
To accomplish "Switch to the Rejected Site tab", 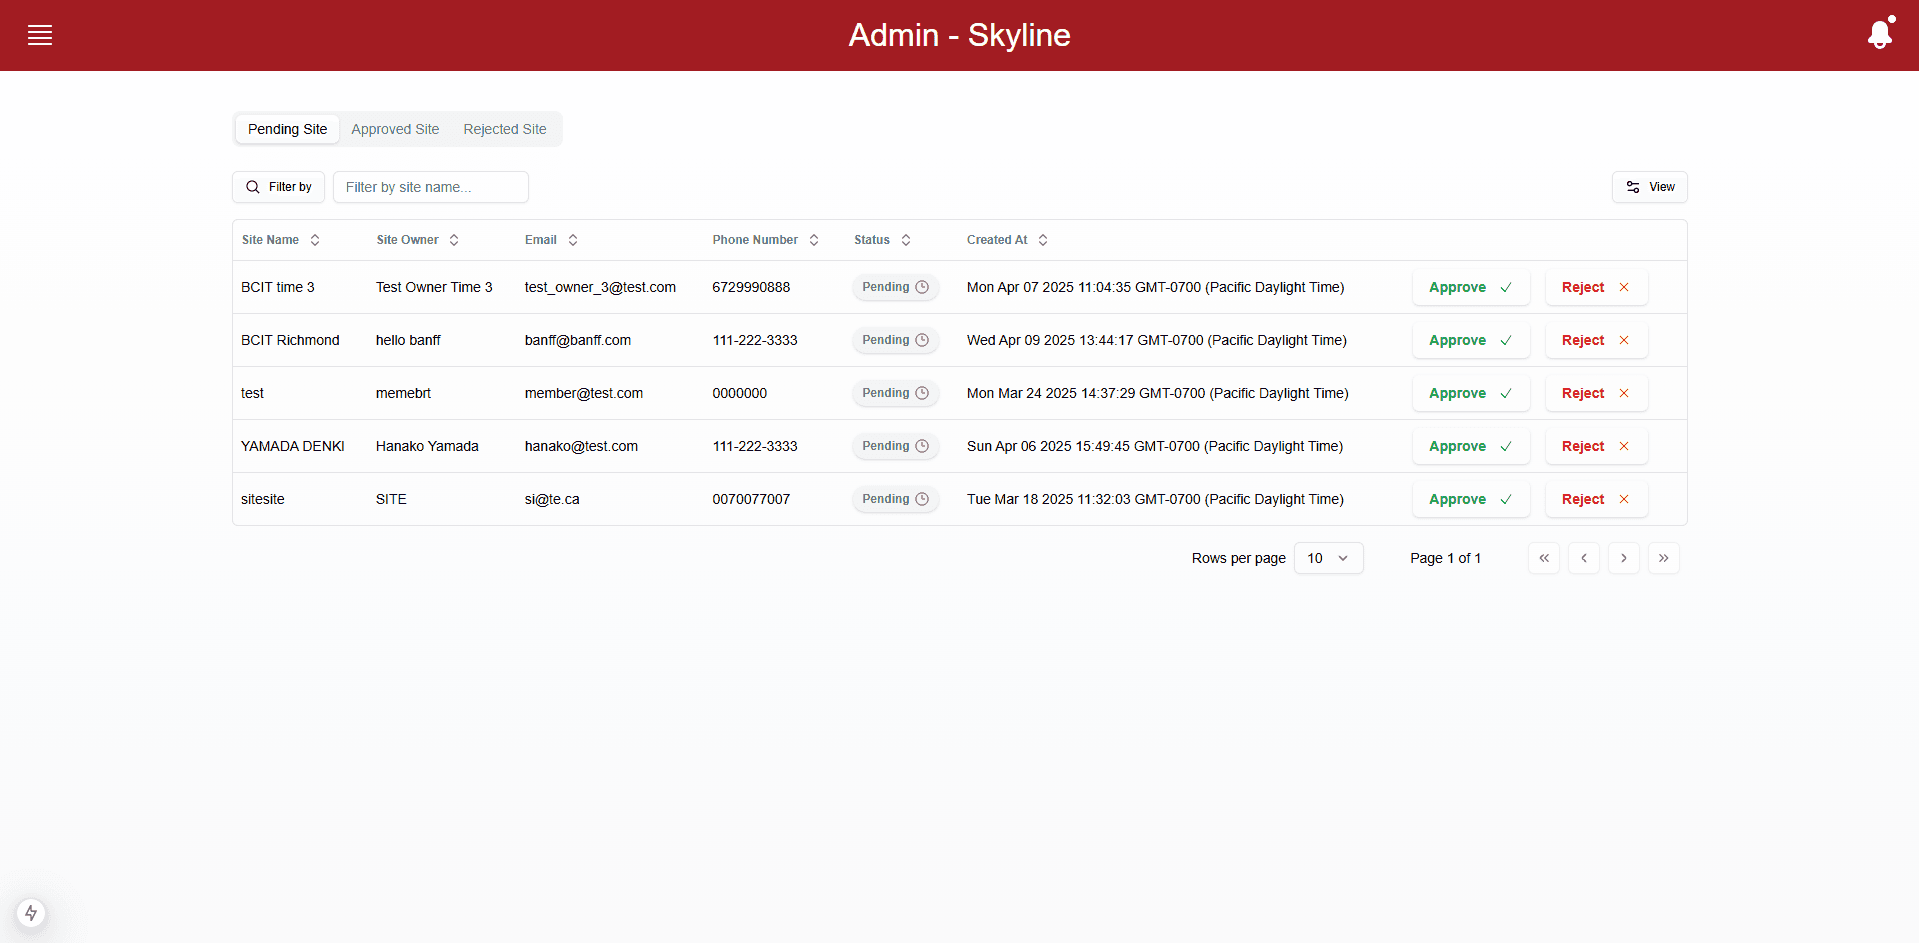I will [505, 129].
